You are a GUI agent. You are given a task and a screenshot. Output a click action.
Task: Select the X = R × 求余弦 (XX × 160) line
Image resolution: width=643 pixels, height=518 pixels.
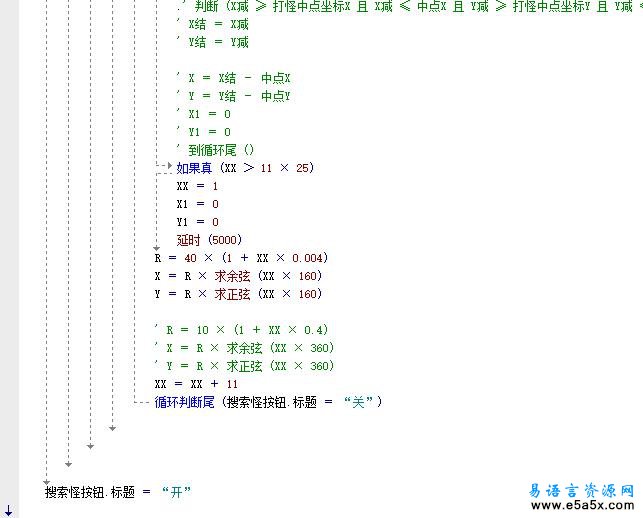pos(238,276)
